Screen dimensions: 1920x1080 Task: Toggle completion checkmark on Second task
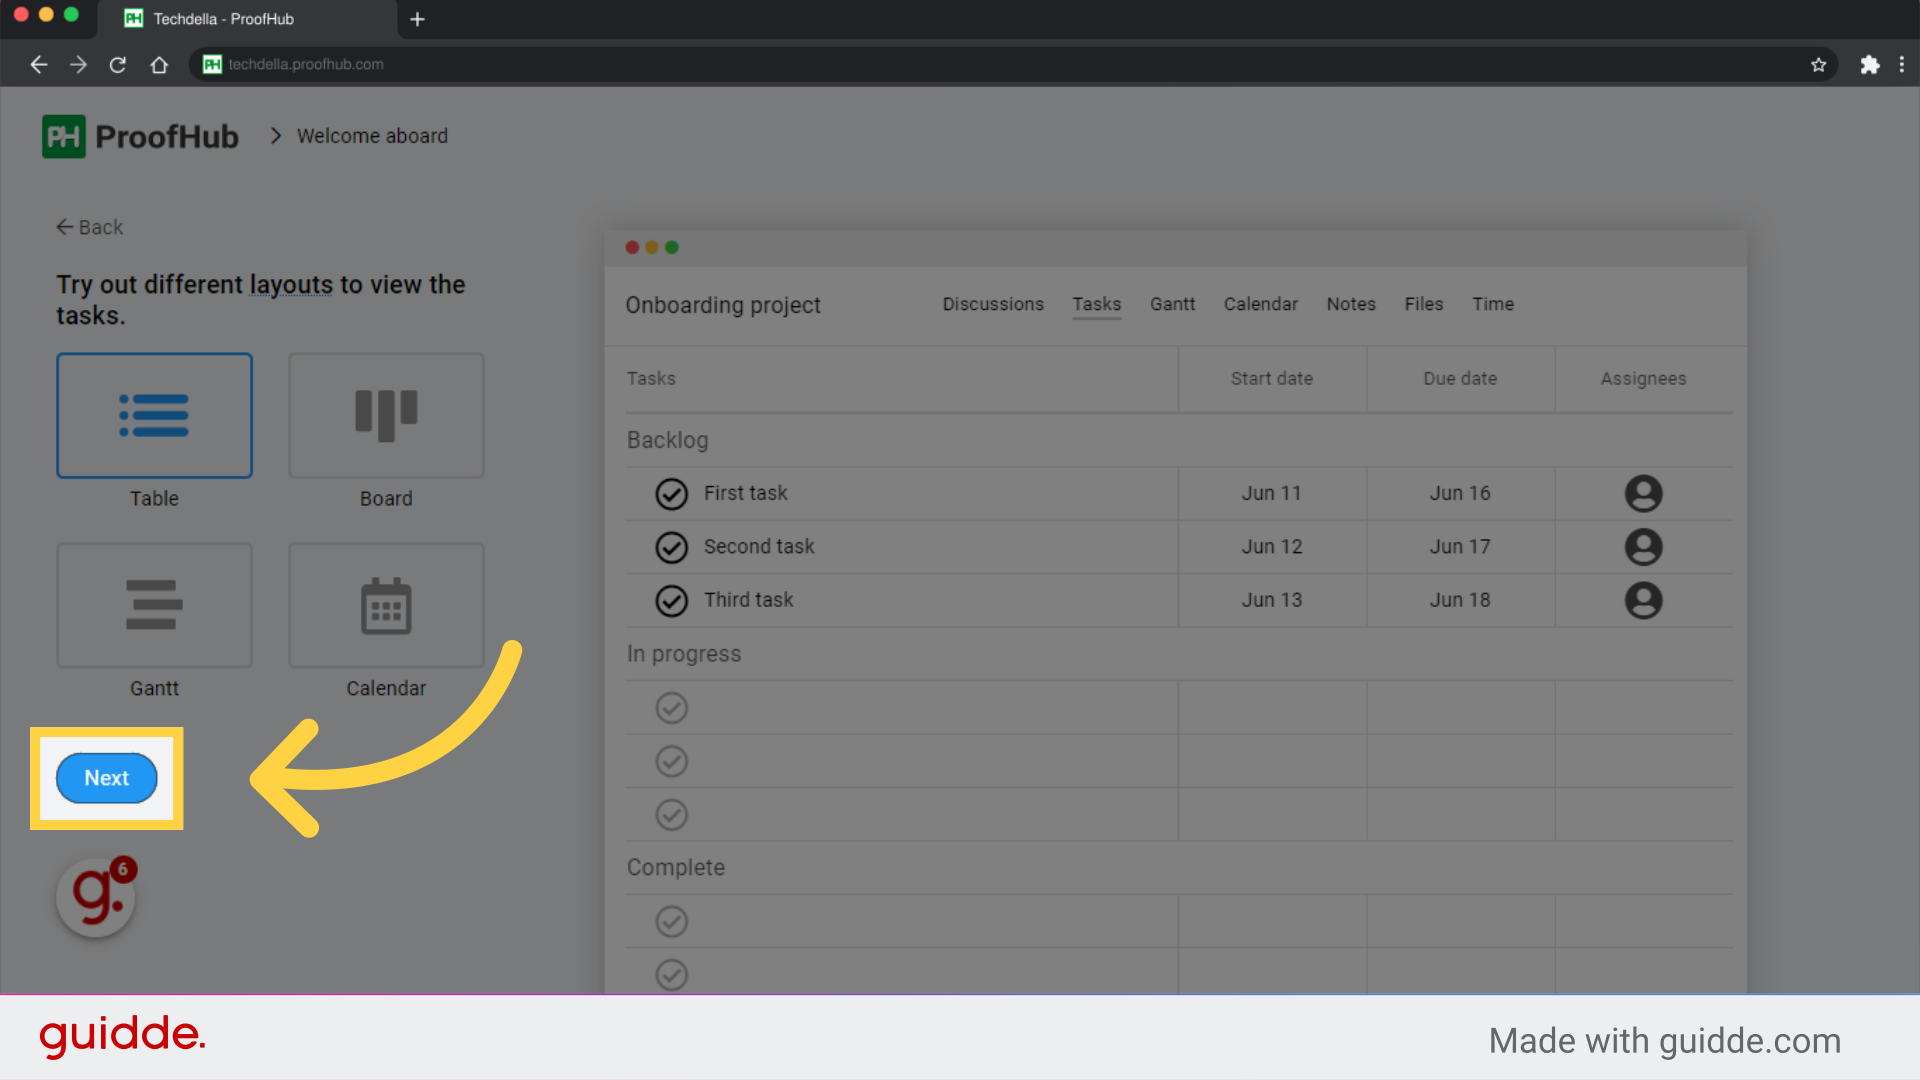click(671, 547)
